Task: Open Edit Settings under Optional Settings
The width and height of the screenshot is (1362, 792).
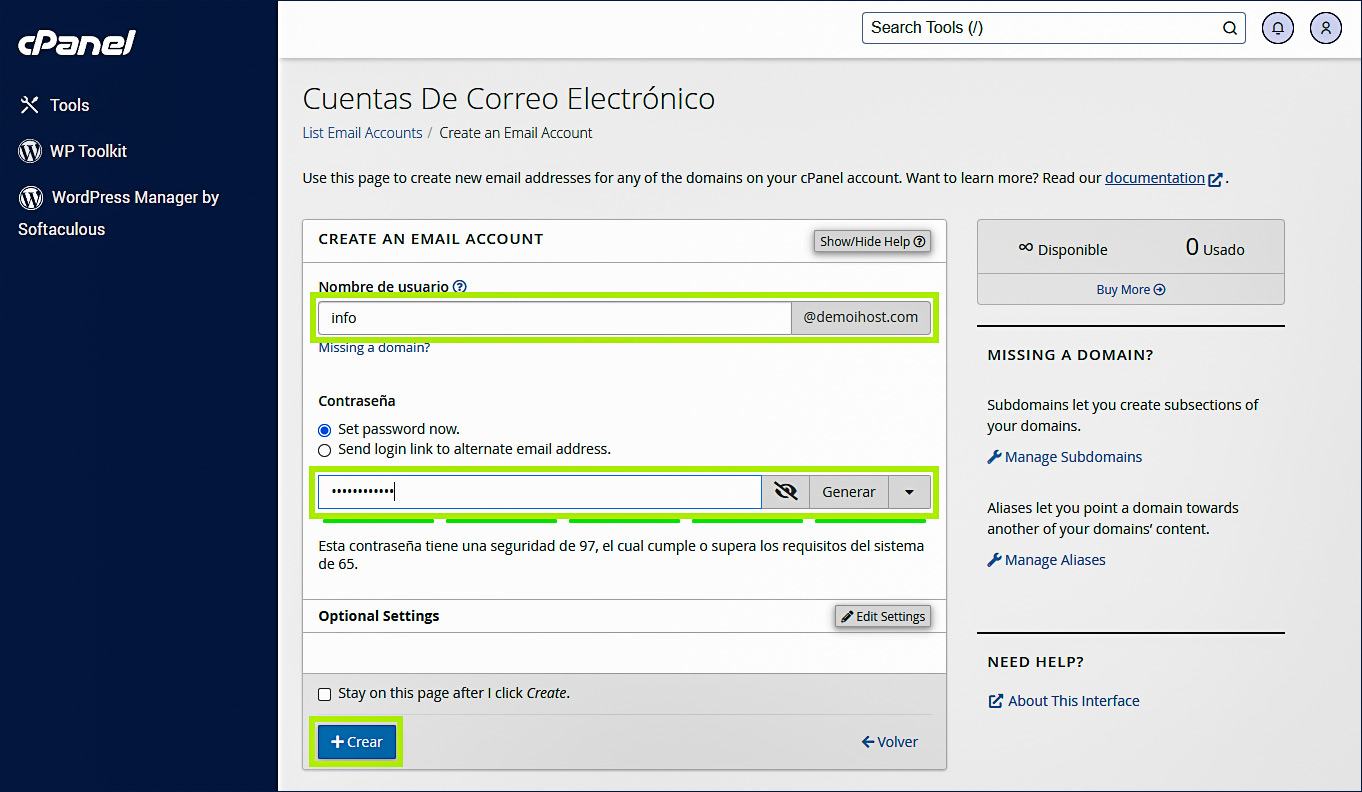Action: [882, 616]
